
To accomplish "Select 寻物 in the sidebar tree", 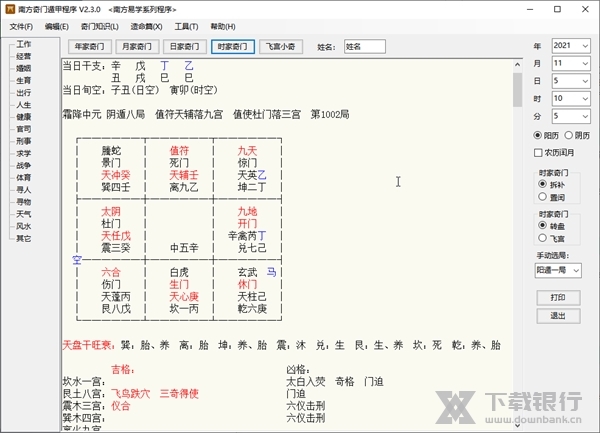I will (x=24, y=202).
